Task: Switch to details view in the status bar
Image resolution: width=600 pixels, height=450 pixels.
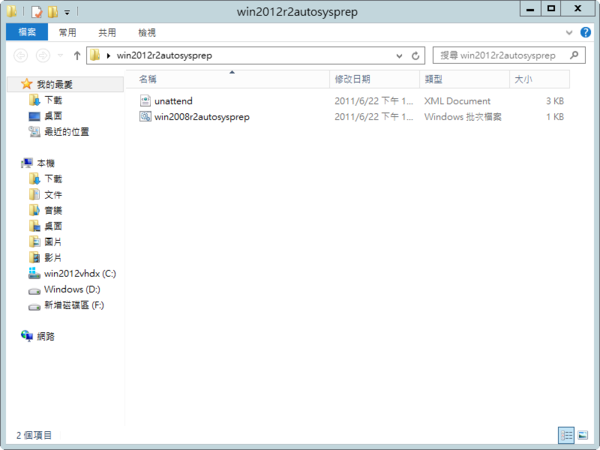Action: click(x=566, y=435)
